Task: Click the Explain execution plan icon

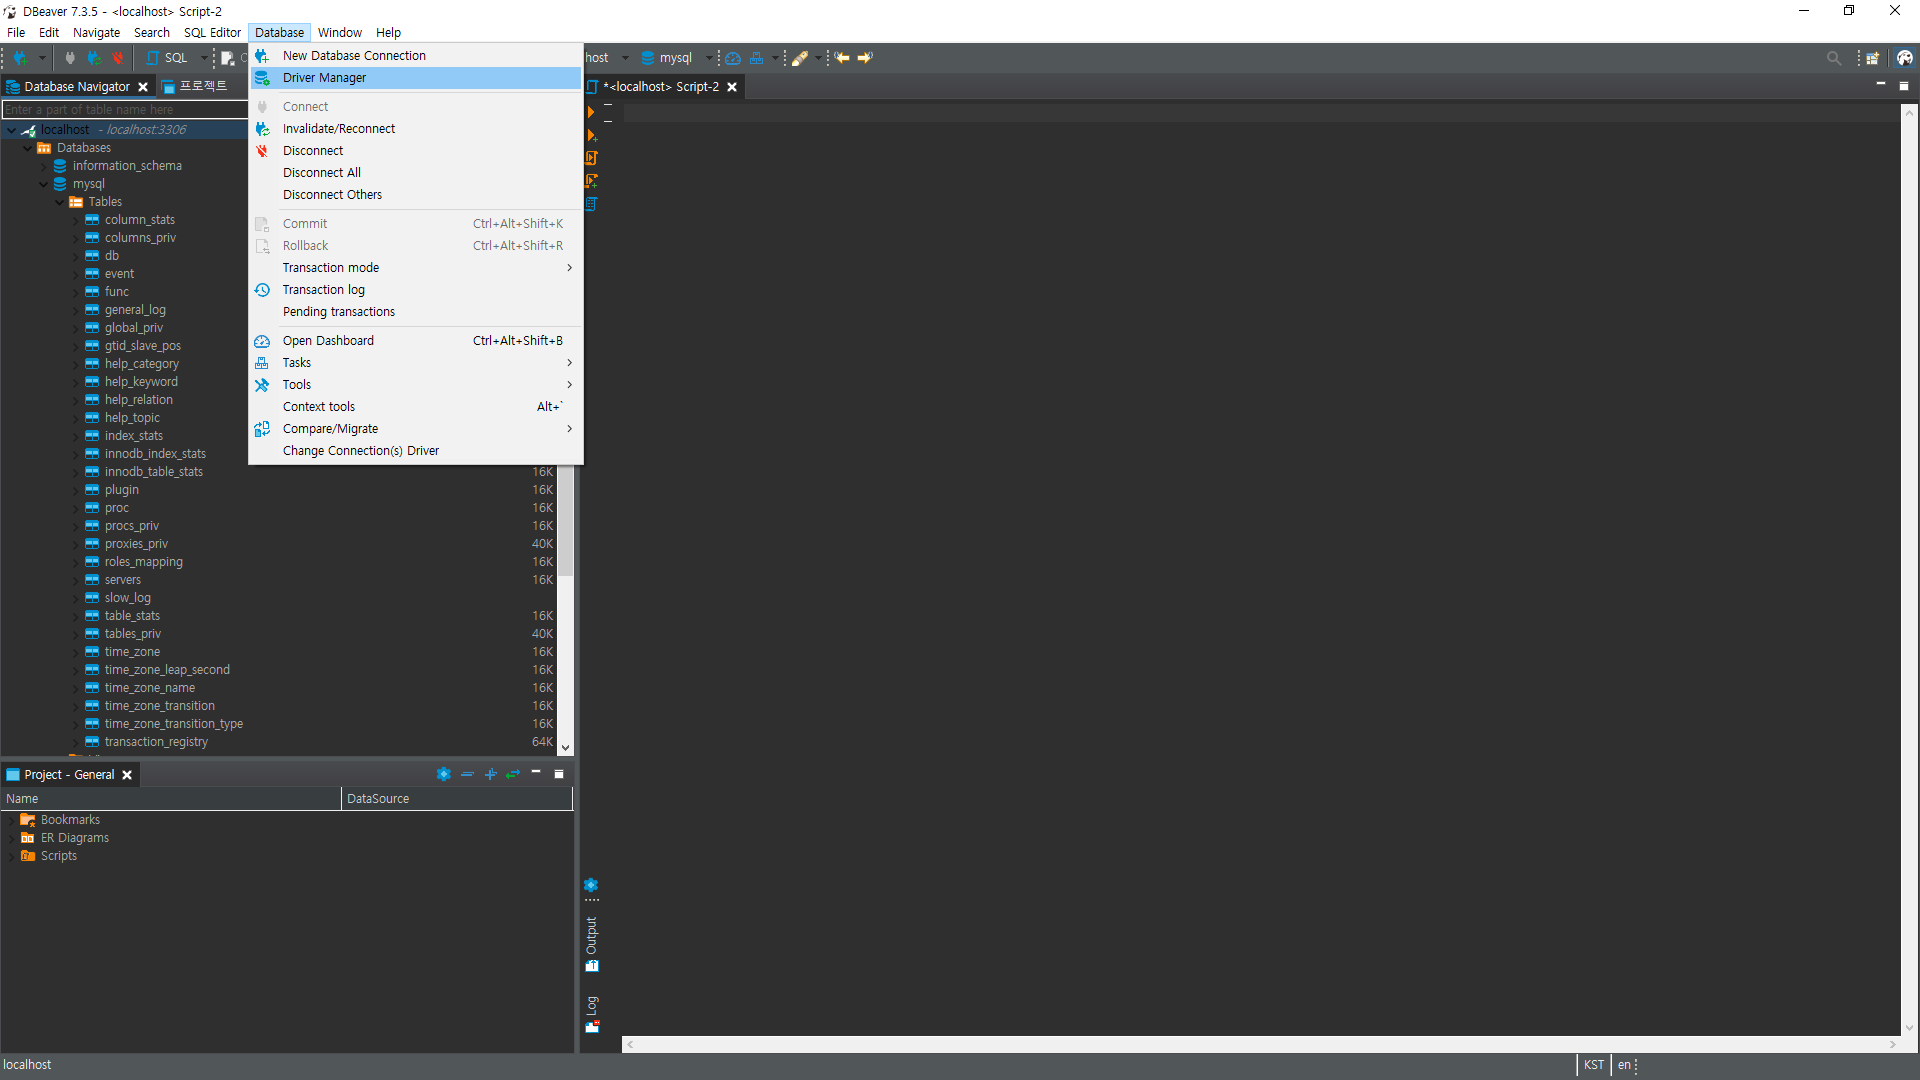Action: [x=591, y=204]
